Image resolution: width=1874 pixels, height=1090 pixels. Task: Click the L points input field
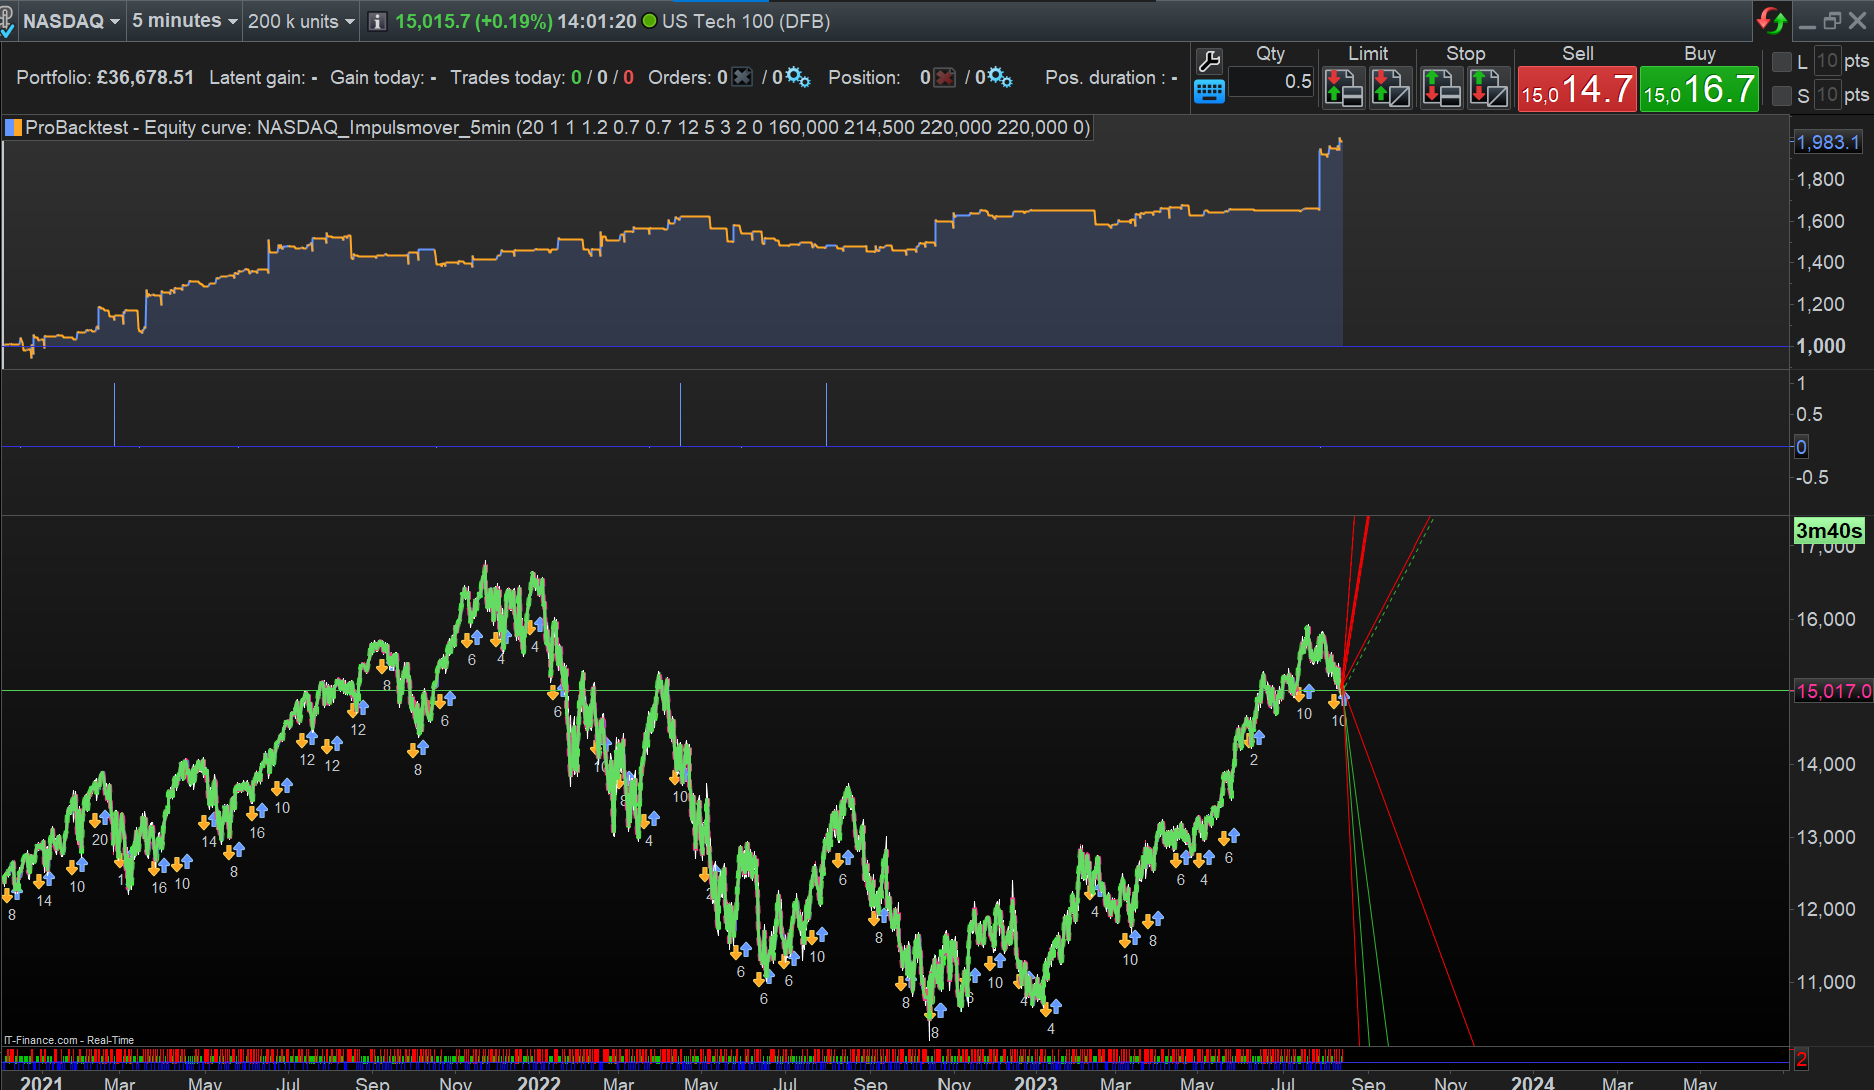tap(1827, 61)
